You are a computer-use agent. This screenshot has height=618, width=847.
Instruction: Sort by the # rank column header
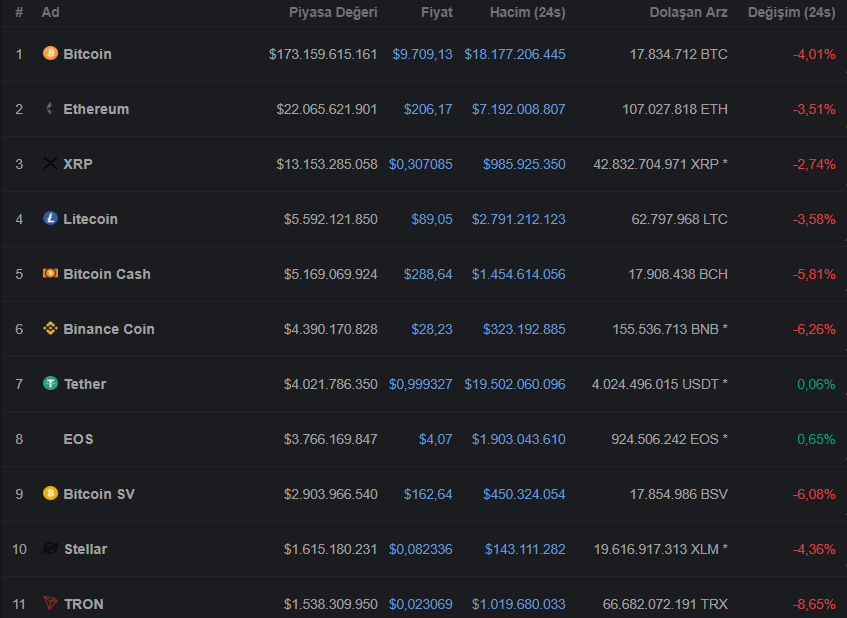[19, 12]
